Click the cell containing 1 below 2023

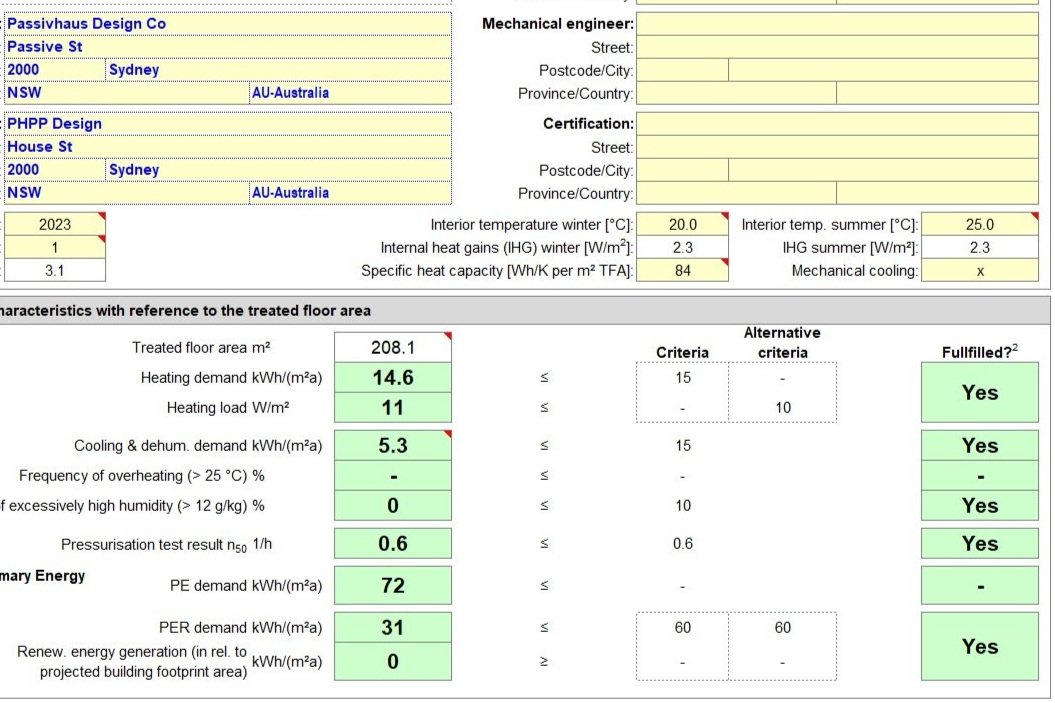coord(55,248)
